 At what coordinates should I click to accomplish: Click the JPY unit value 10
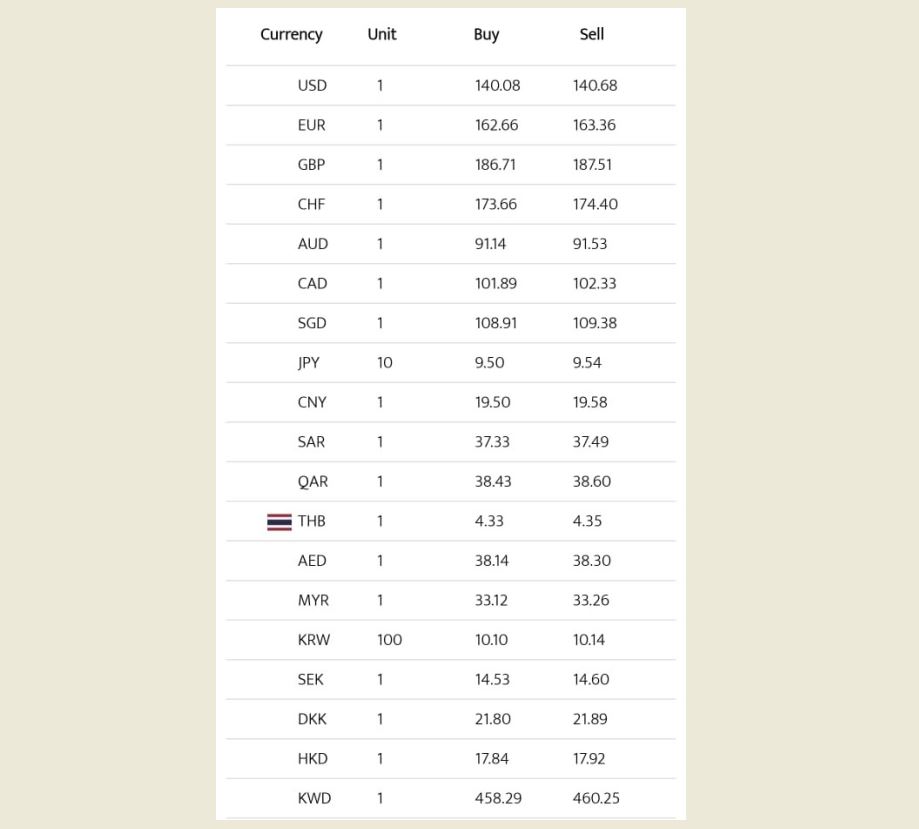click(x=385, y=363)
